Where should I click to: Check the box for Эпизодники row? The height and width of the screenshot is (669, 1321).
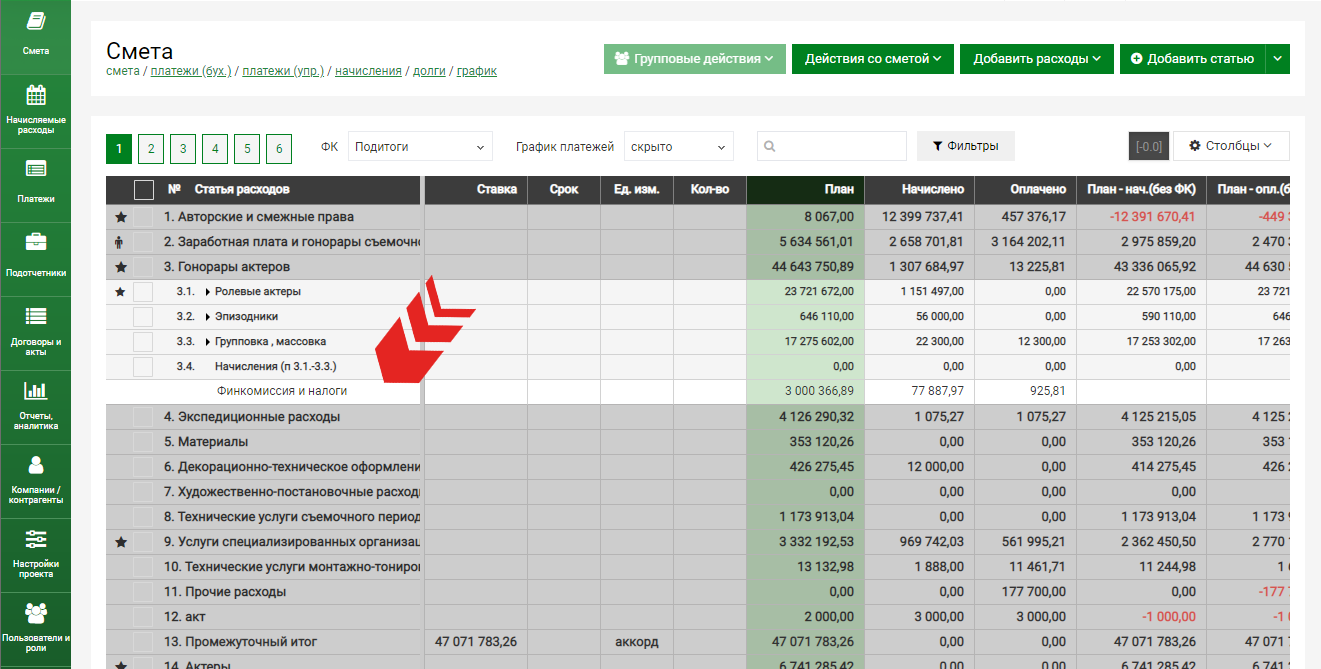tap(143, 317)
